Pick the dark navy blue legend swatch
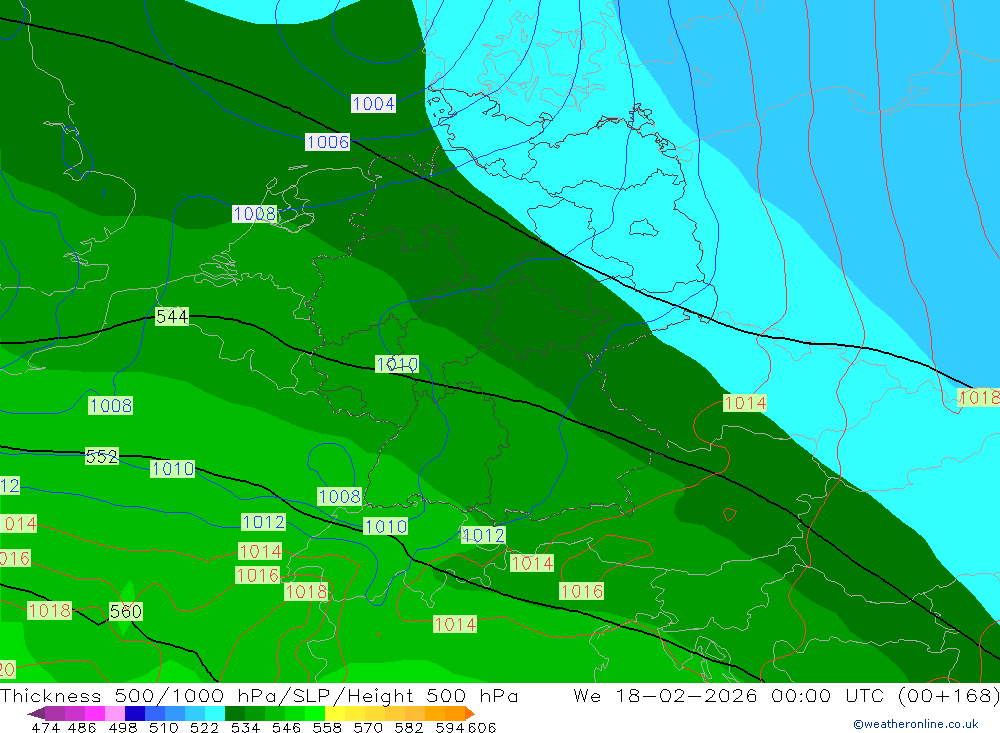The height and width of the screenshot is (733, 1000). pyautogui.click(x=135, y=713)
